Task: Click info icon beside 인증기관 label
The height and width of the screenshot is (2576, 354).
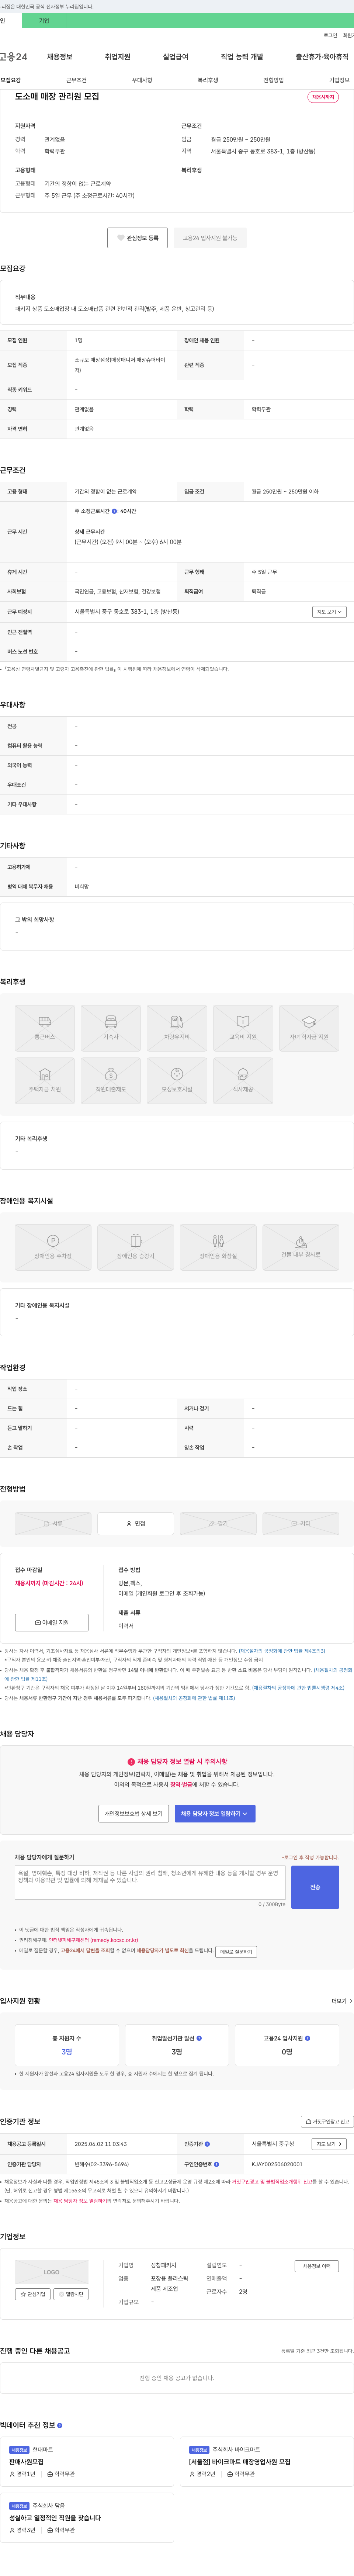Action: pos(207,2144)
